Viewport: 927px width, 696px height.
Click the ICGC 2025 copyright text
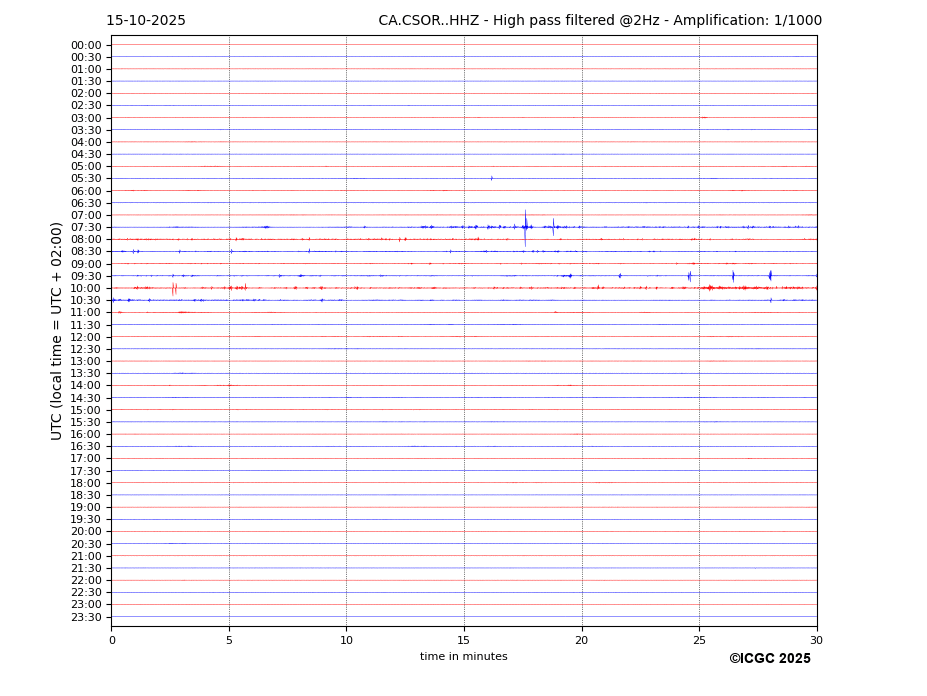(x=769, y=659)
